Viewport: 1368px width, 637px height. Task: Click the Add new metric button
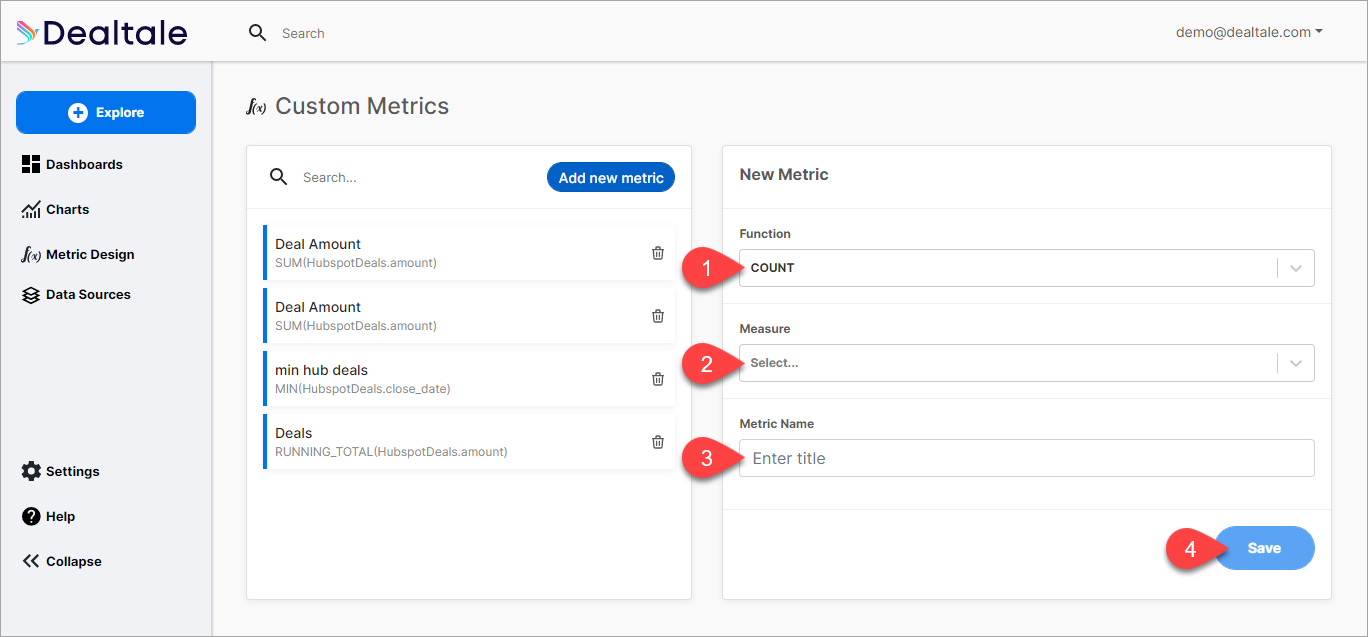[x=611, y=177]
